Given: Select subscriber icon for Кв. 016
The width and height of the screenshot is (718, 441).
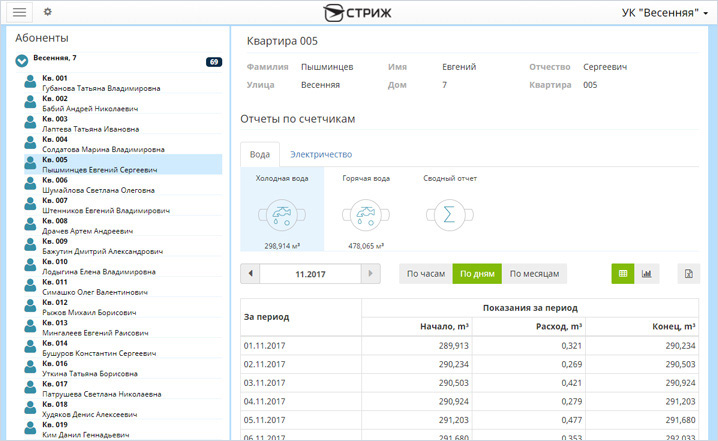Looking at the screenshot, I should click(30, 367).
